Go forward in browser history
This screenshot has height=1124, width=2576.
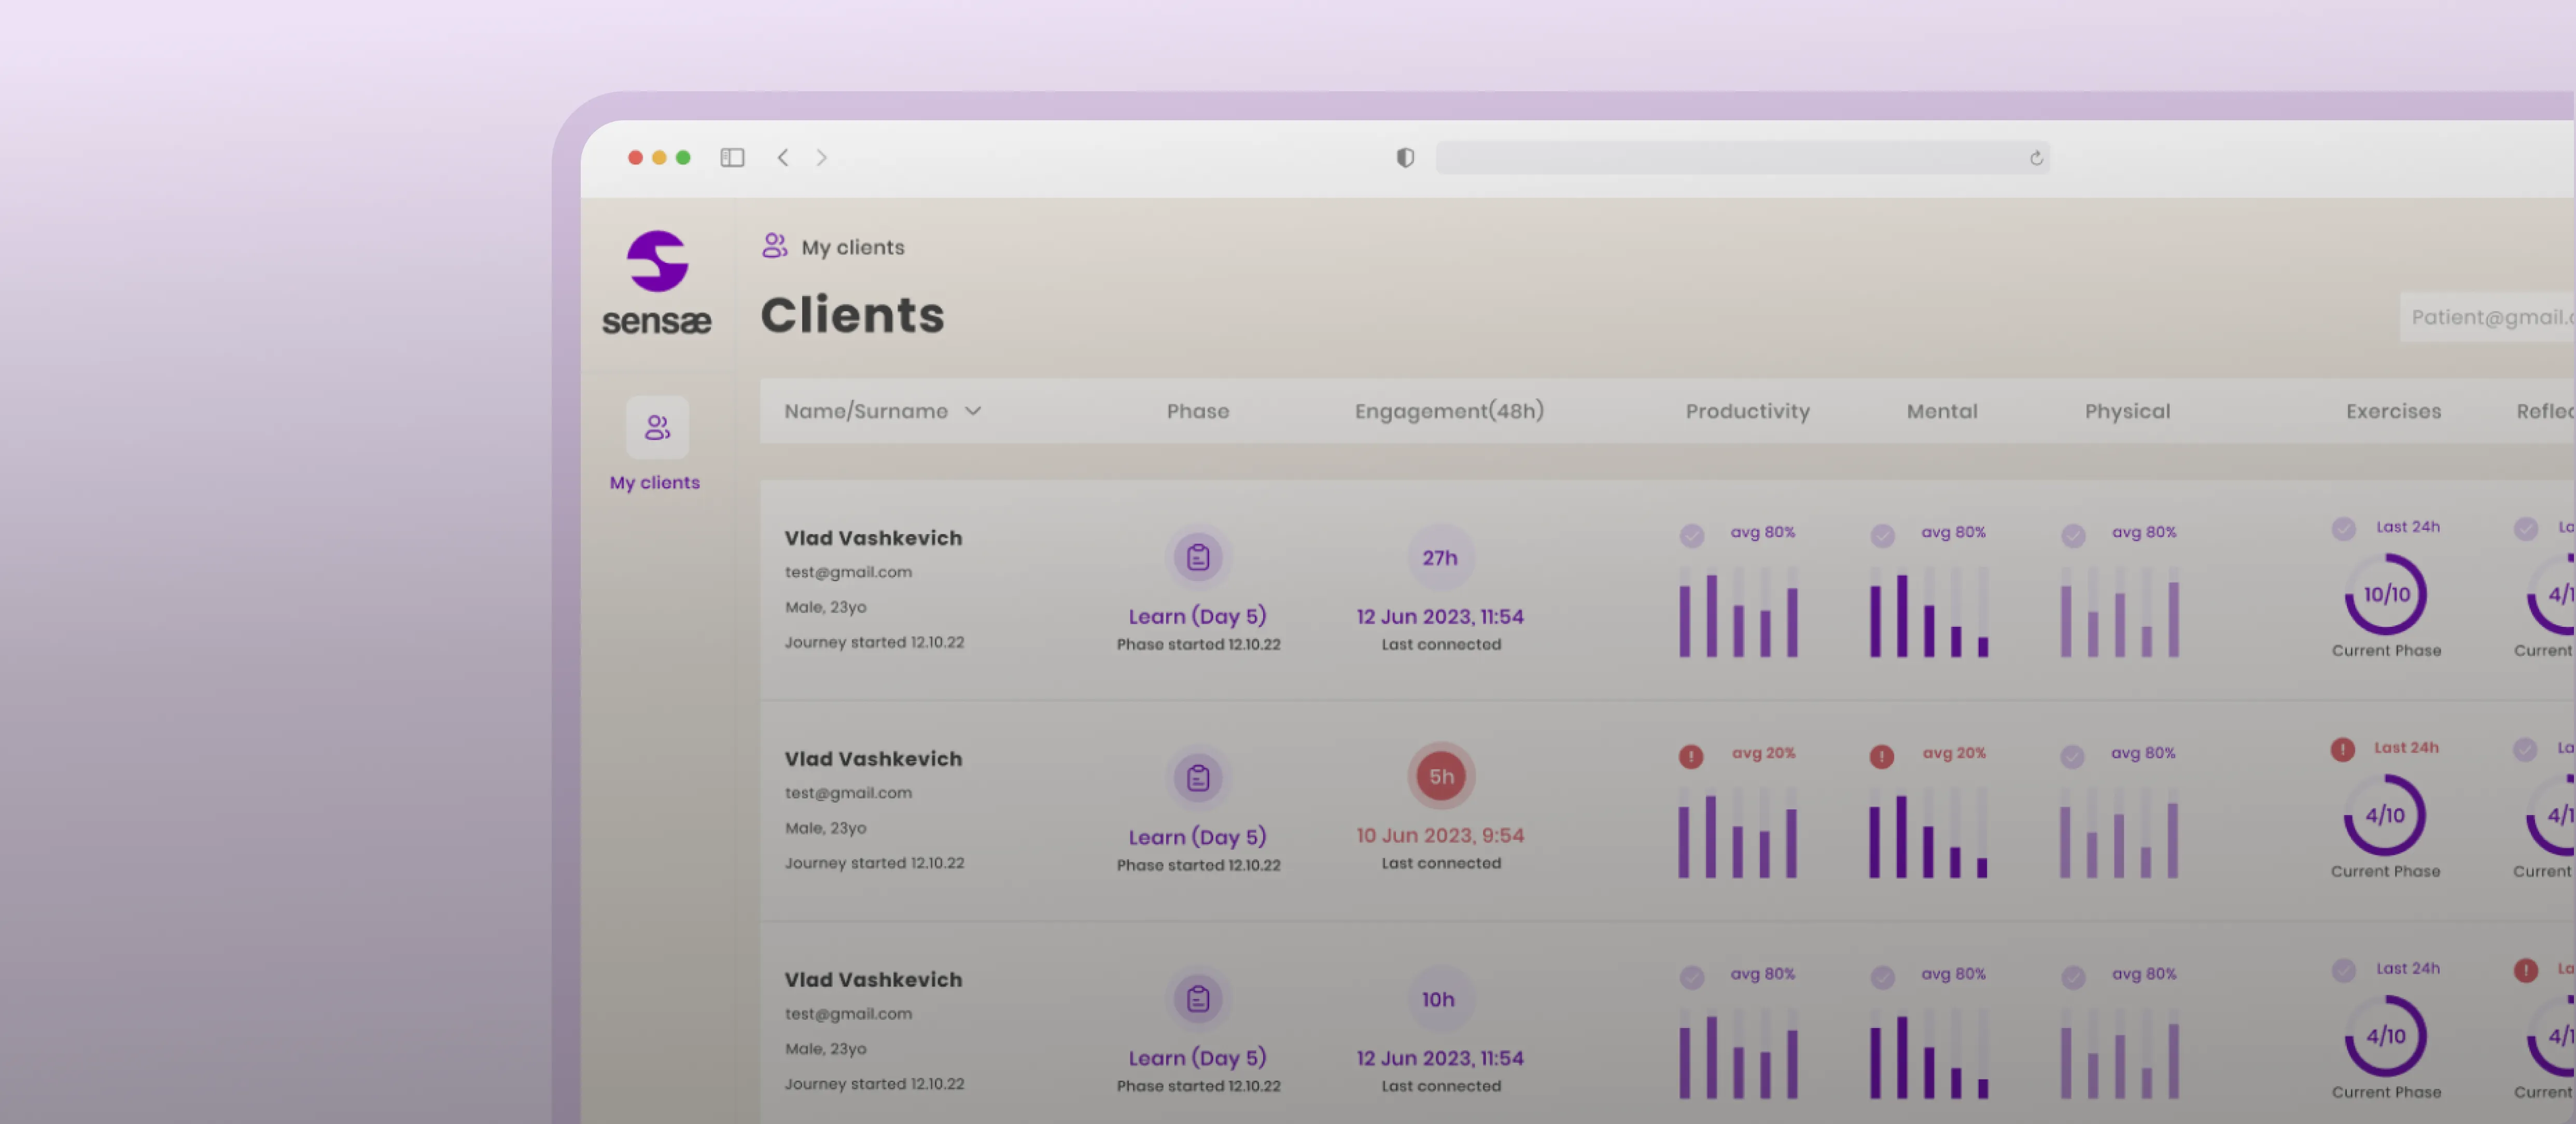(821, 158)
